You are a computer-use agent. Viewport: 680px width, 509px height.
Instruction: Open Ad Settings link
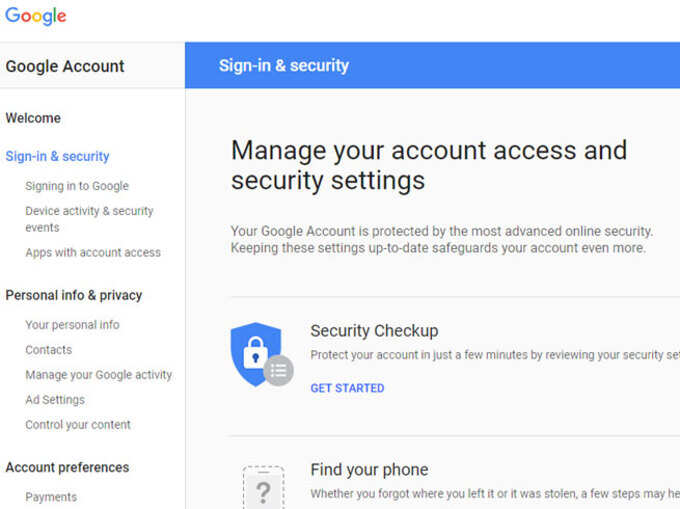coord(55,400)
